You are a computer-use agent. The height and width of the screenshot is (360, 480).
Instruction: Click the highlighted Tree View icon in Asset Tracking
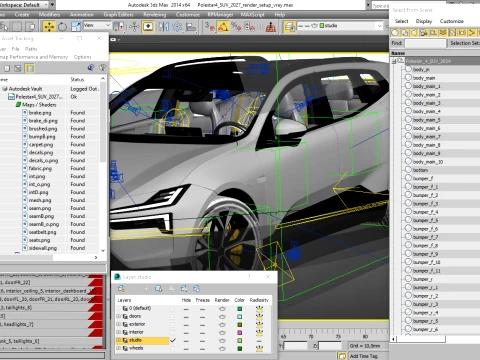click(x=30, y=68)
